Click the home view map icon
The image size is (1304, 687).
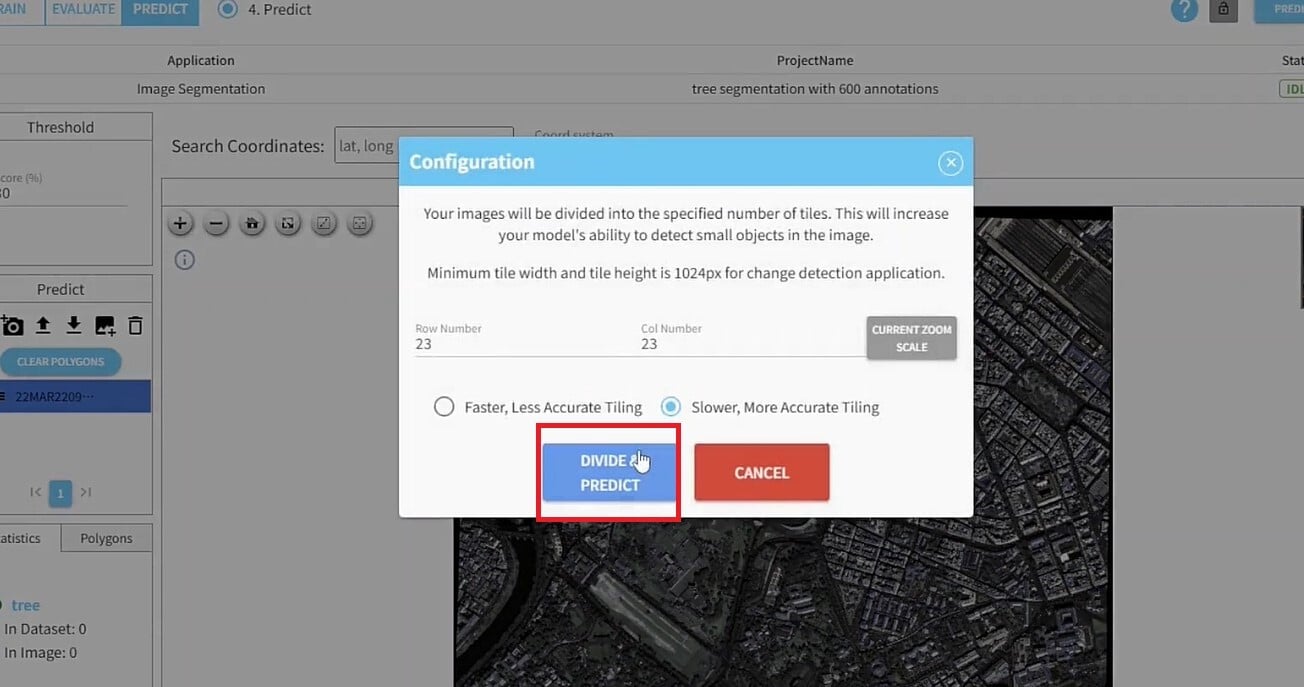coord(252,223)
